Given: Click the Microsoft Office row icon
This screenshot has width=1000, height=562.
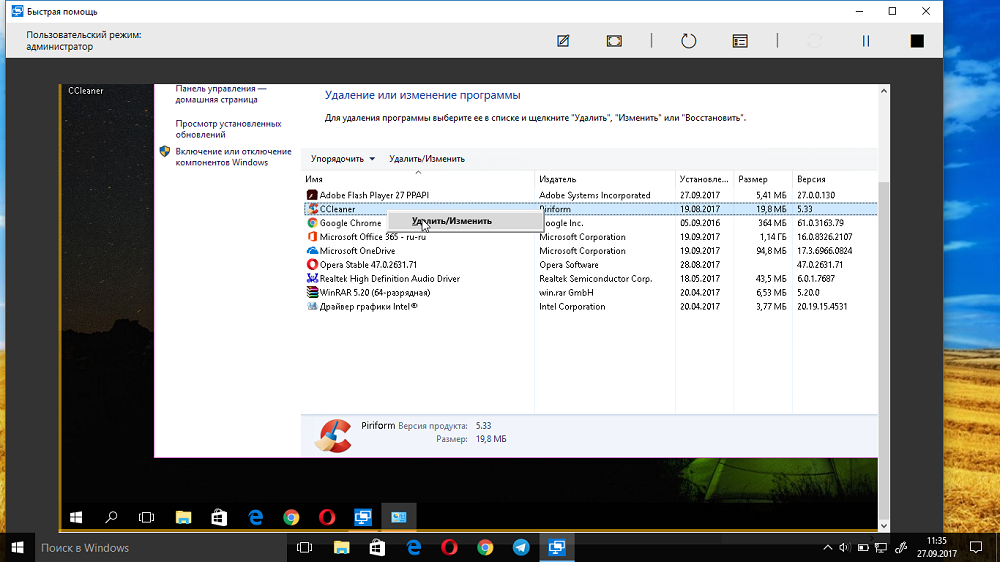Looking at the screenshot, I should coord(312,237).
